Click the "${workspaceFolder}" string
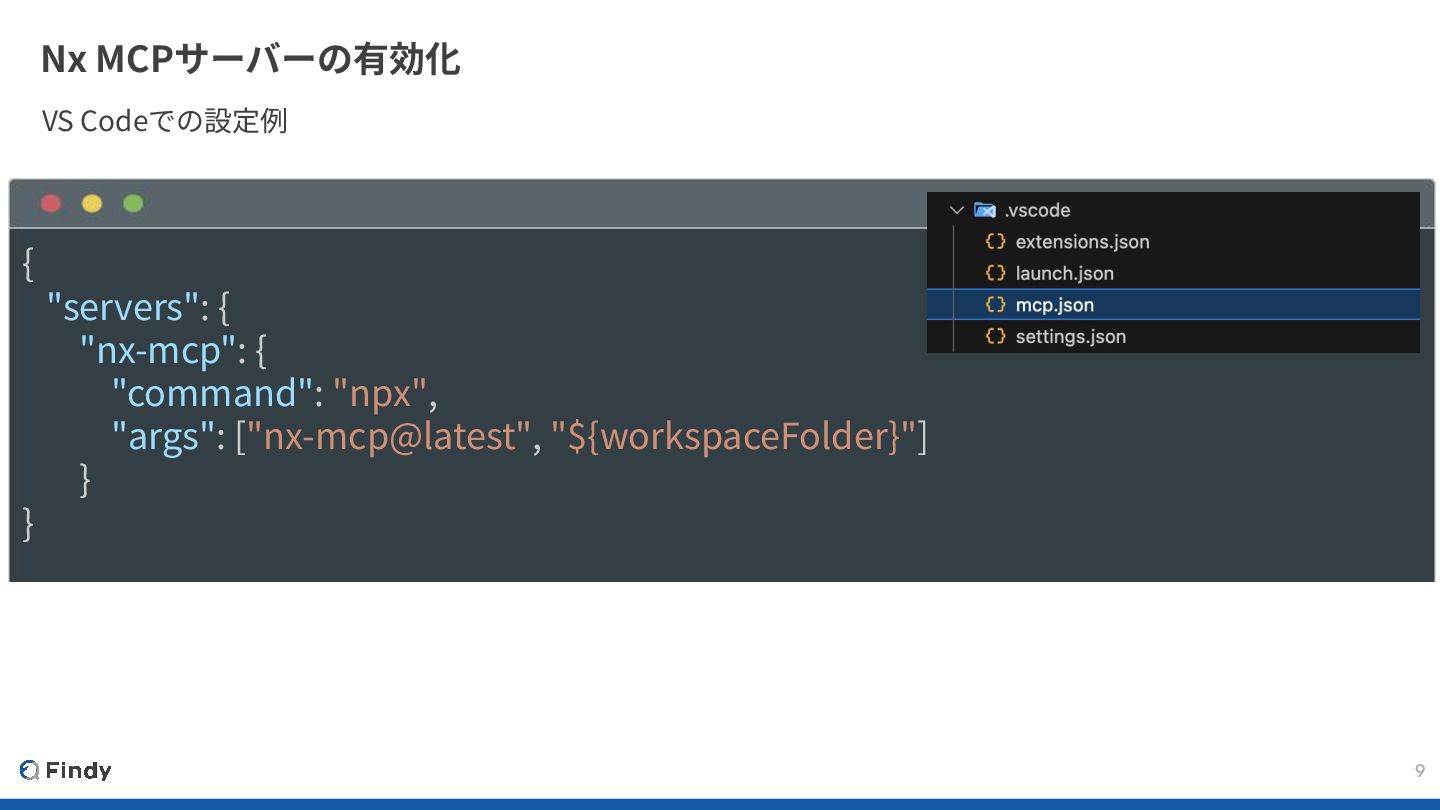Viewport: 1440px width, 810px height. [734, 437]
